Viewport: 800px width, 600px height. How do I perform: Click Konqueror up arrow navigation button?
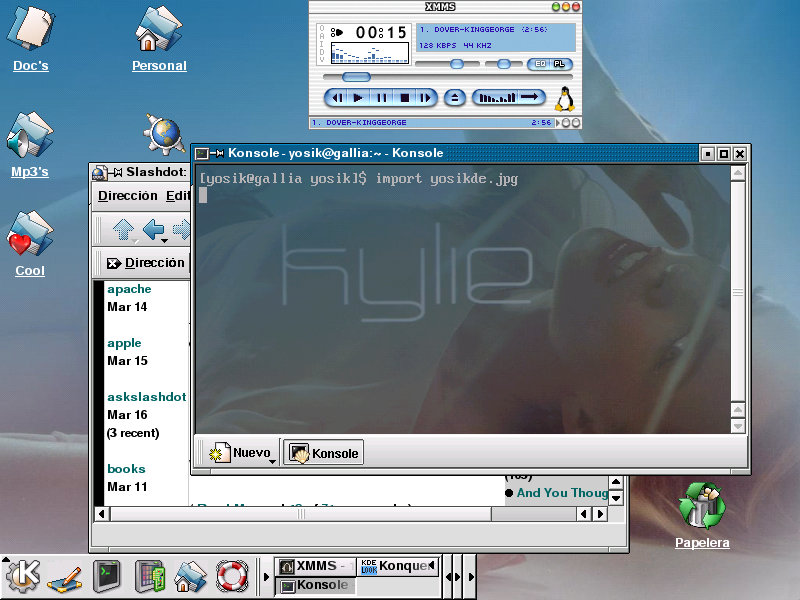tap(123, 230)
